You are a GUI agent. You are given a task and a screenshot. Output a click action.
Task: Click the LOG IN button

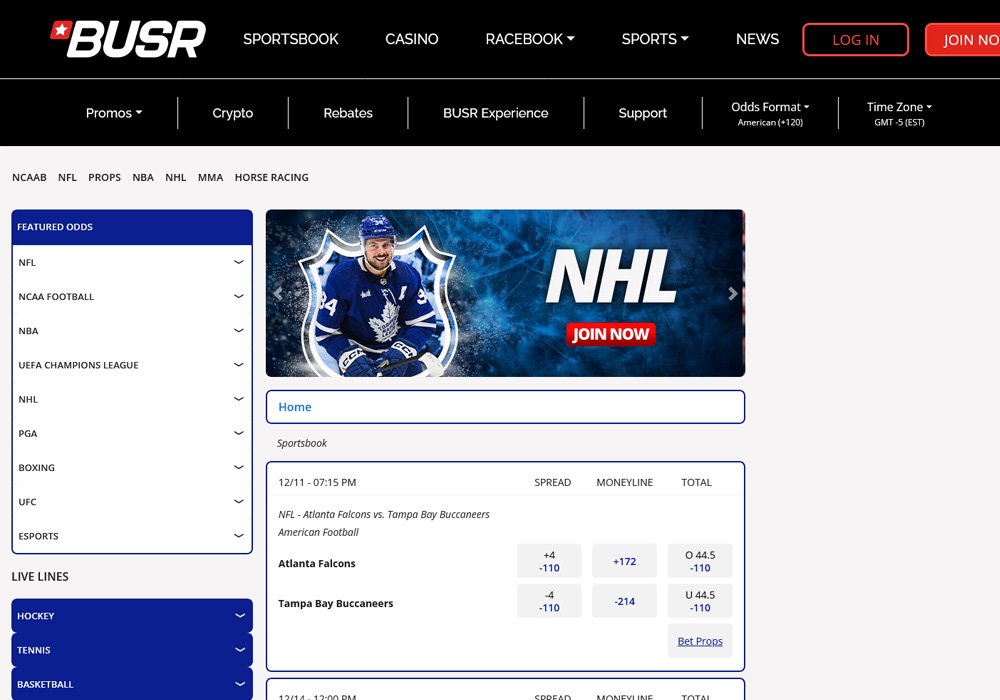(x=855, y=39)
